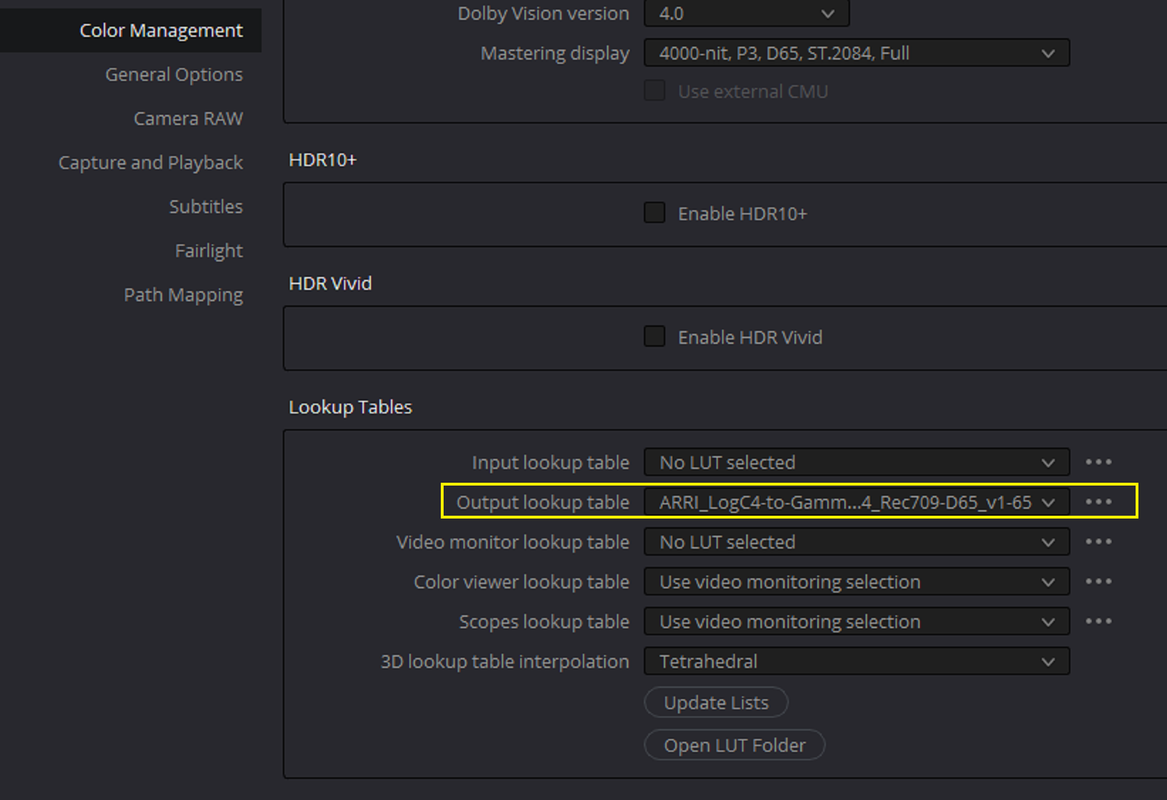The image size is (1167, 800).
Task: Click the HDR10+ section heading
Action: (x=322, y=160)
